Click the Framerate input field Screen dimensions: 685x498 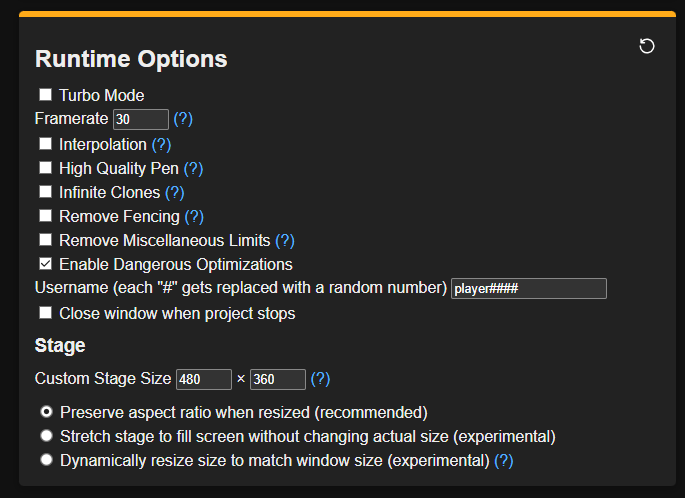tap(141, 120)
